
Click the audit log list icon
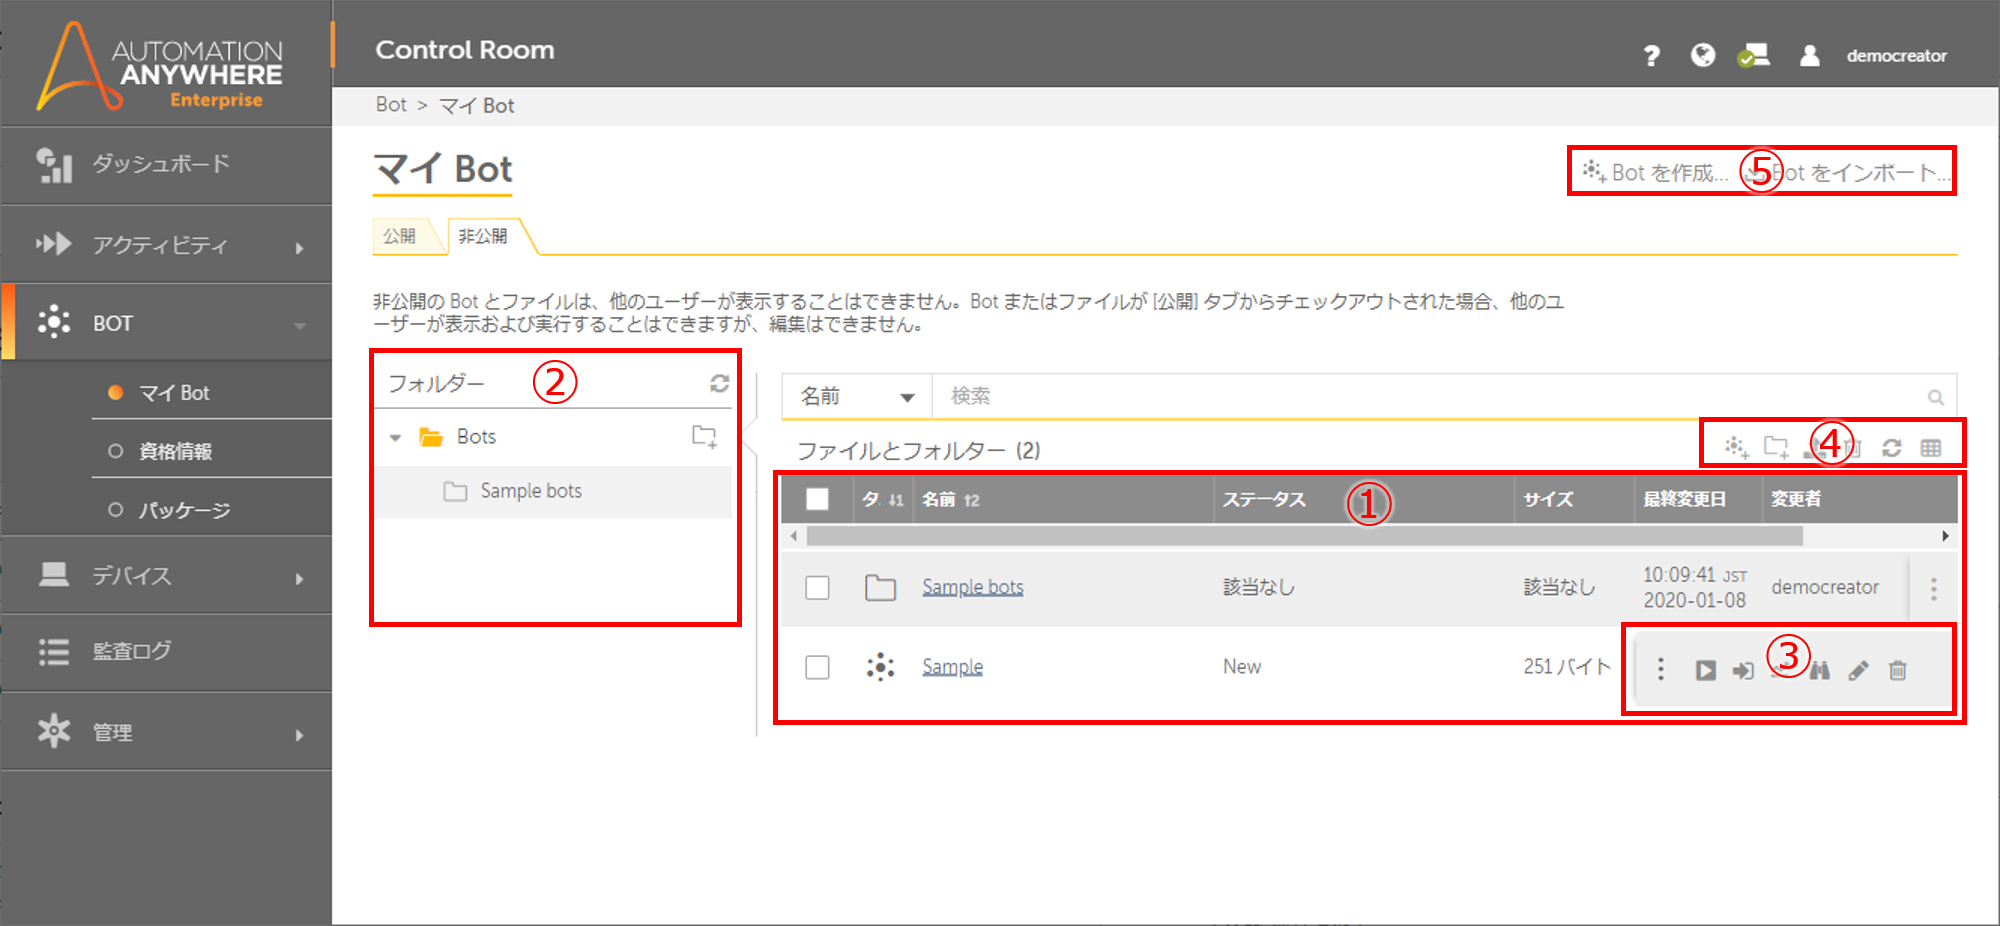54,652
